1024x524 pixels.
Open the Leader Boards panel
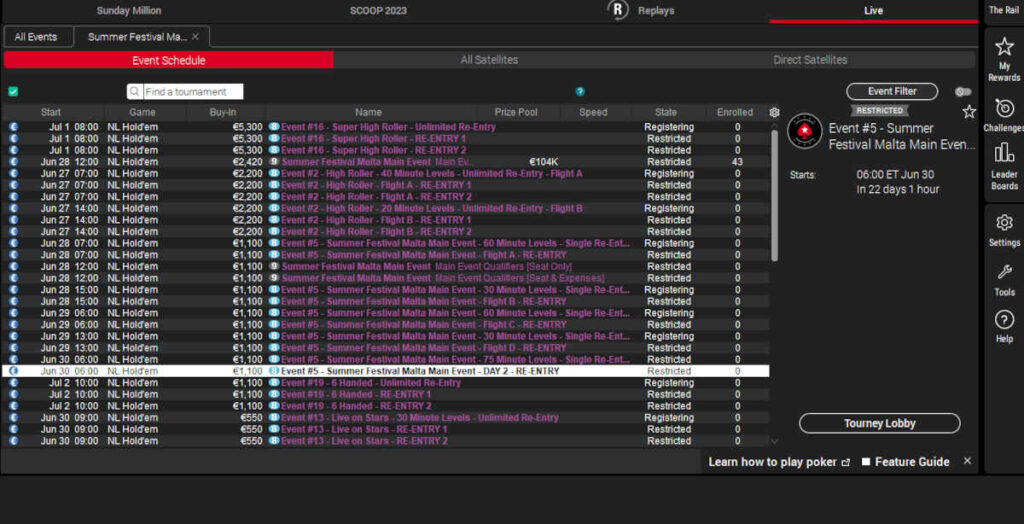point(1004,165)
